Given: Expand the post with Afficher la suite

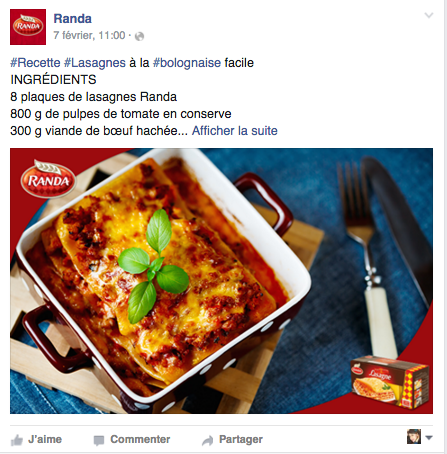Looking at the screenshot, I should click(x=235, y=131).
